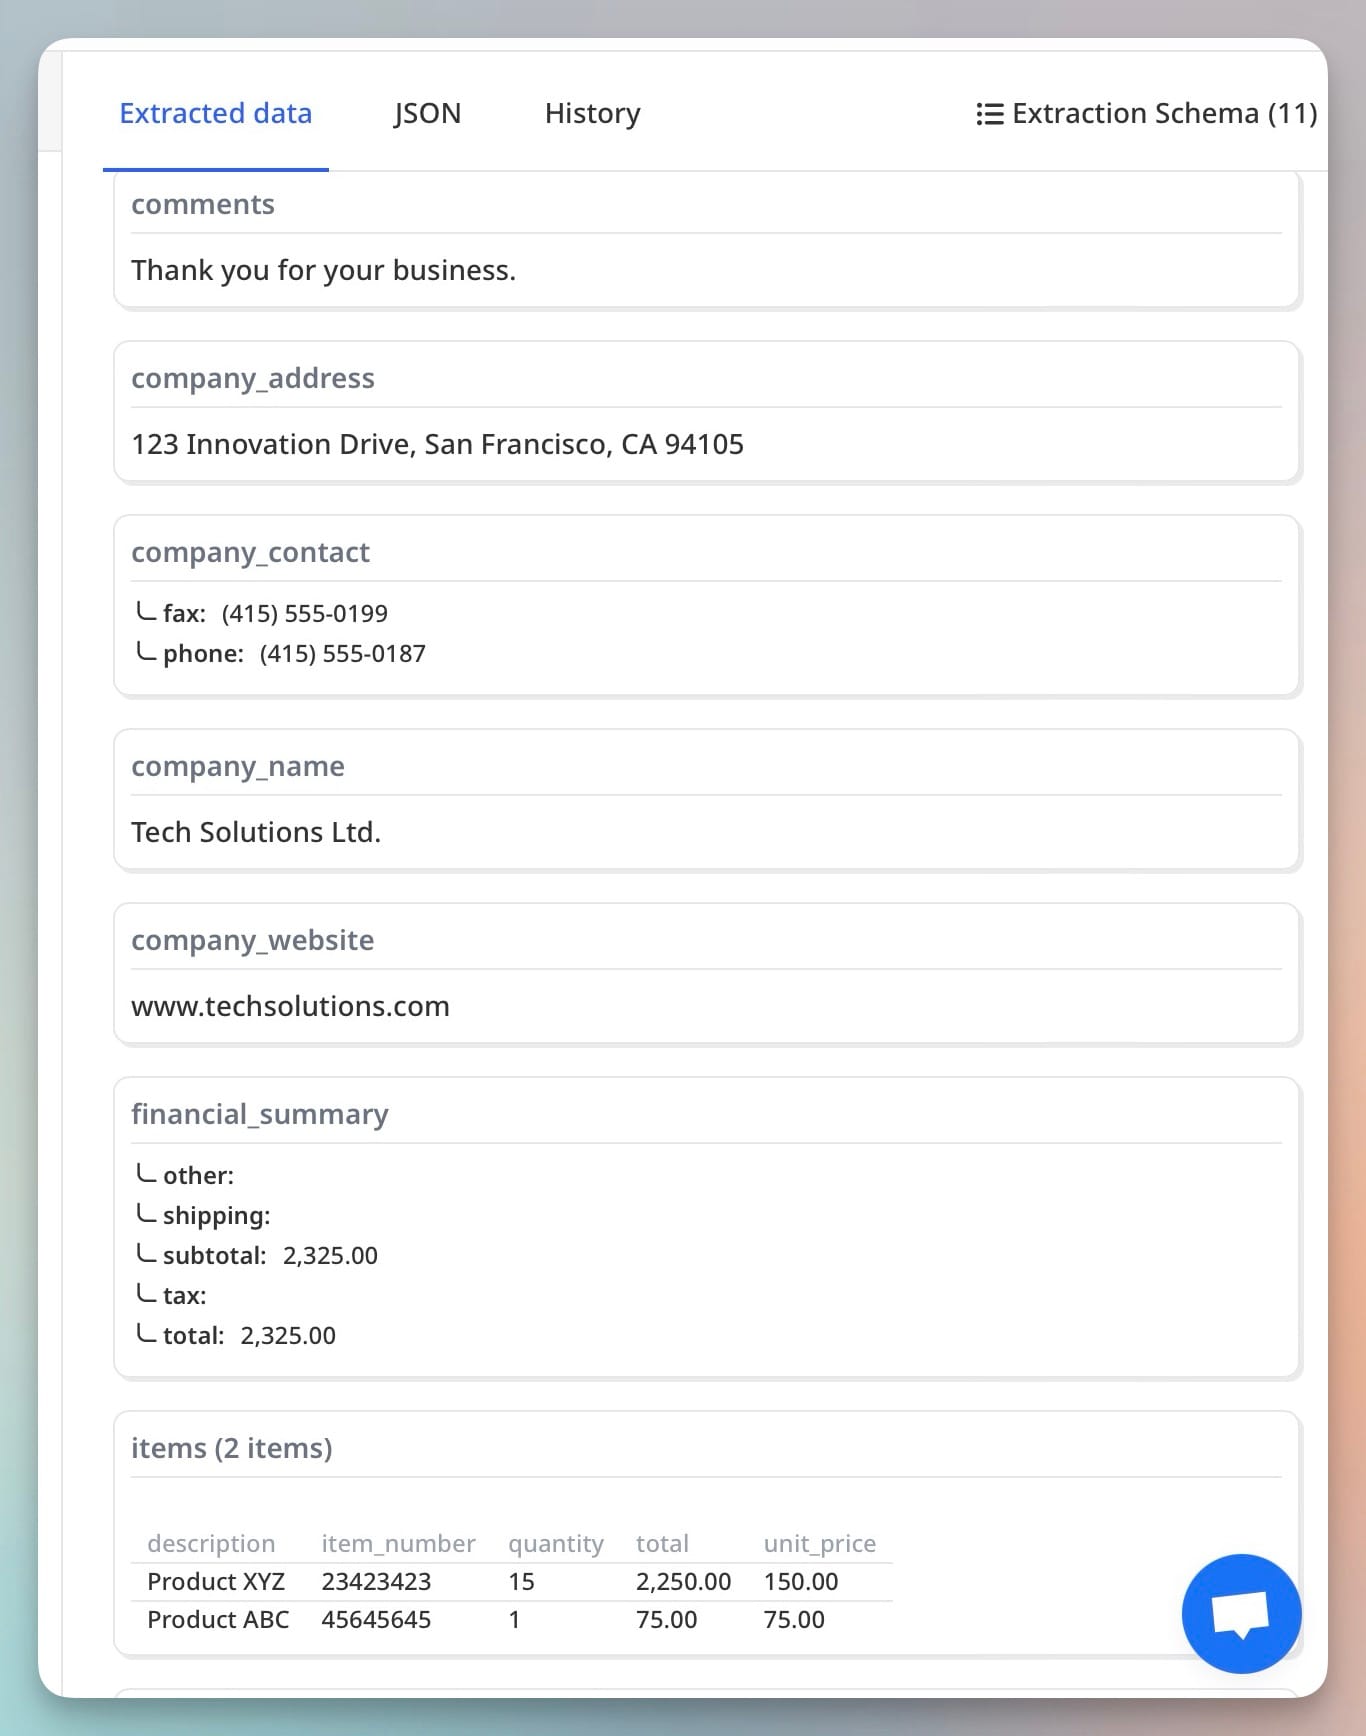Click the company_name value Tech Solutions Ltd.

pos(256,832)
